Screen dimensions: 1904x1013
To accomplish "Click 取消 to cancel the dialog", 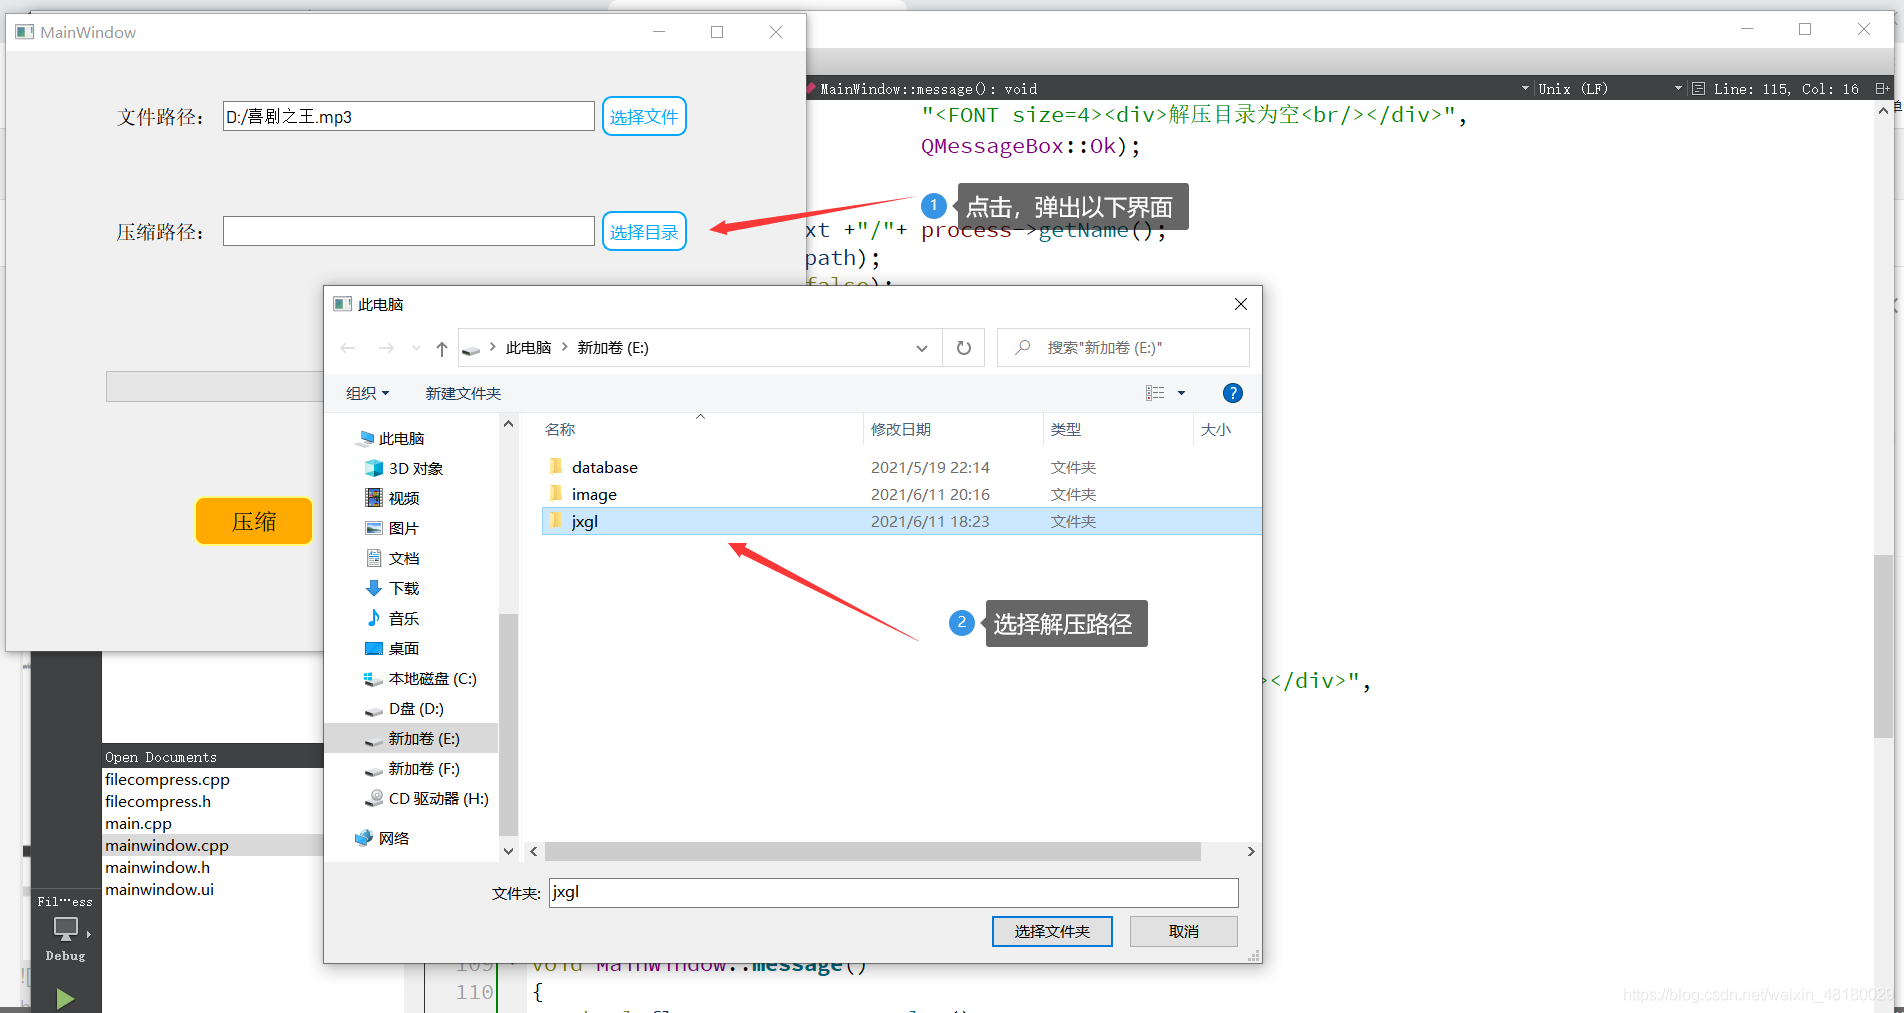I will [1184, 931].
